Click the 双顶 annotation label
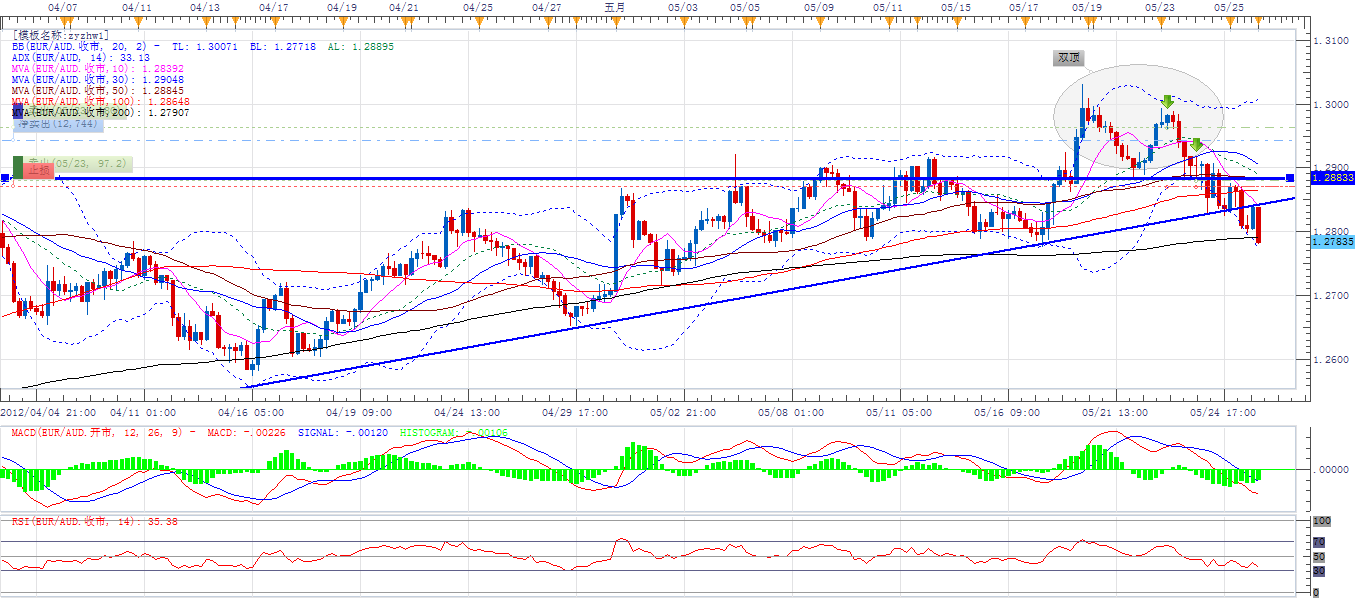 [x=1068, y=58]
